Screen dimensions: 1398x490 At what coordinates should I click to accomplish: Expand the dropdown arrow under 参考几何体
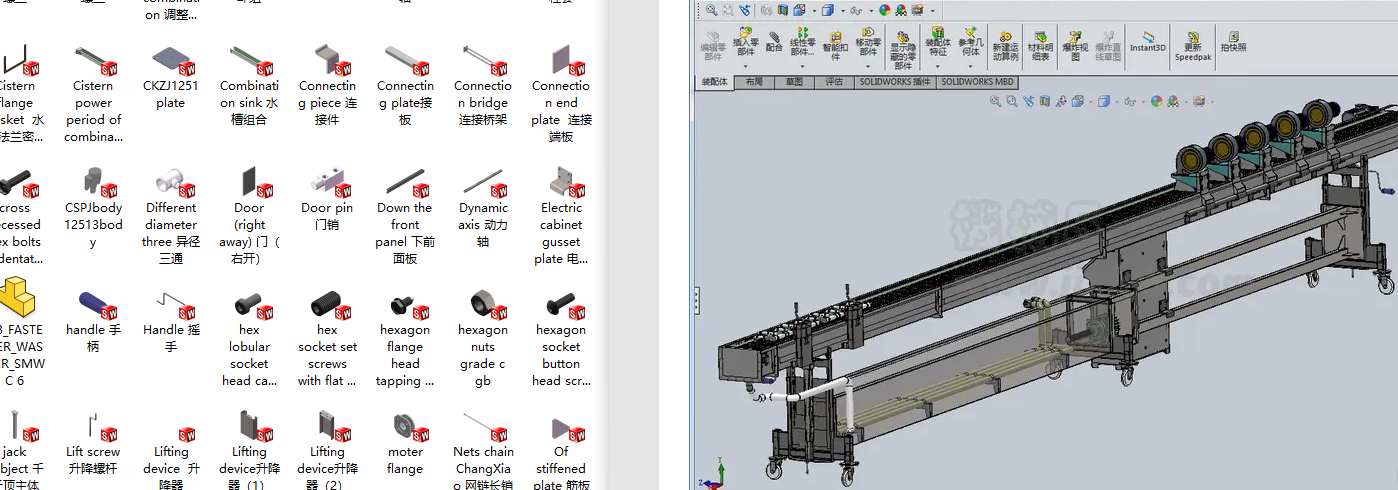[970, 66]
